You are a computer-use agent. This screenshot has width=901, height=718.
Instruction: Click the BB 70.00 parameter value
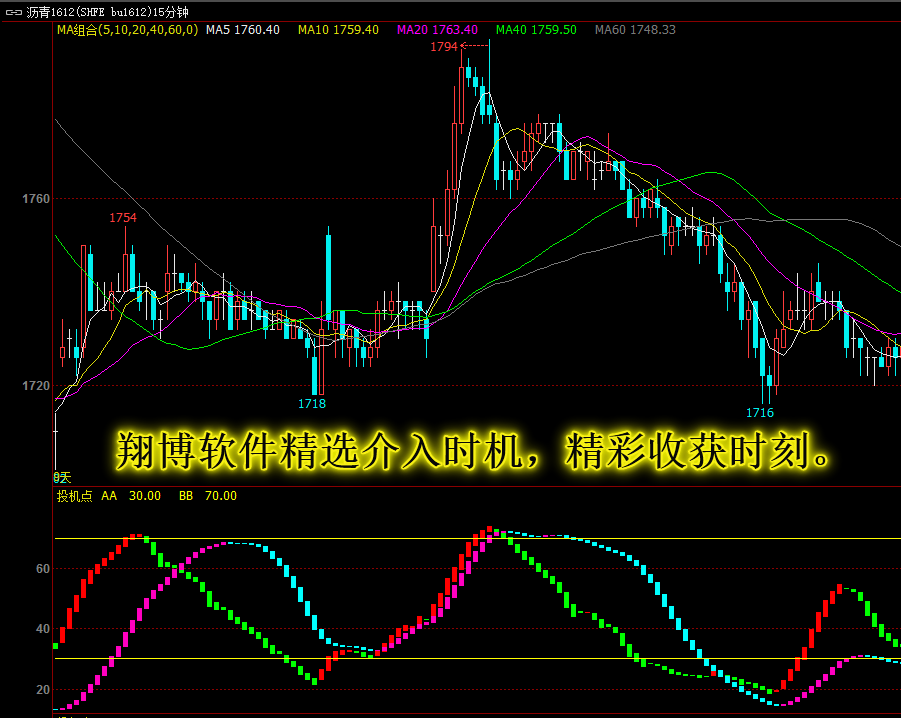(207, 496)
